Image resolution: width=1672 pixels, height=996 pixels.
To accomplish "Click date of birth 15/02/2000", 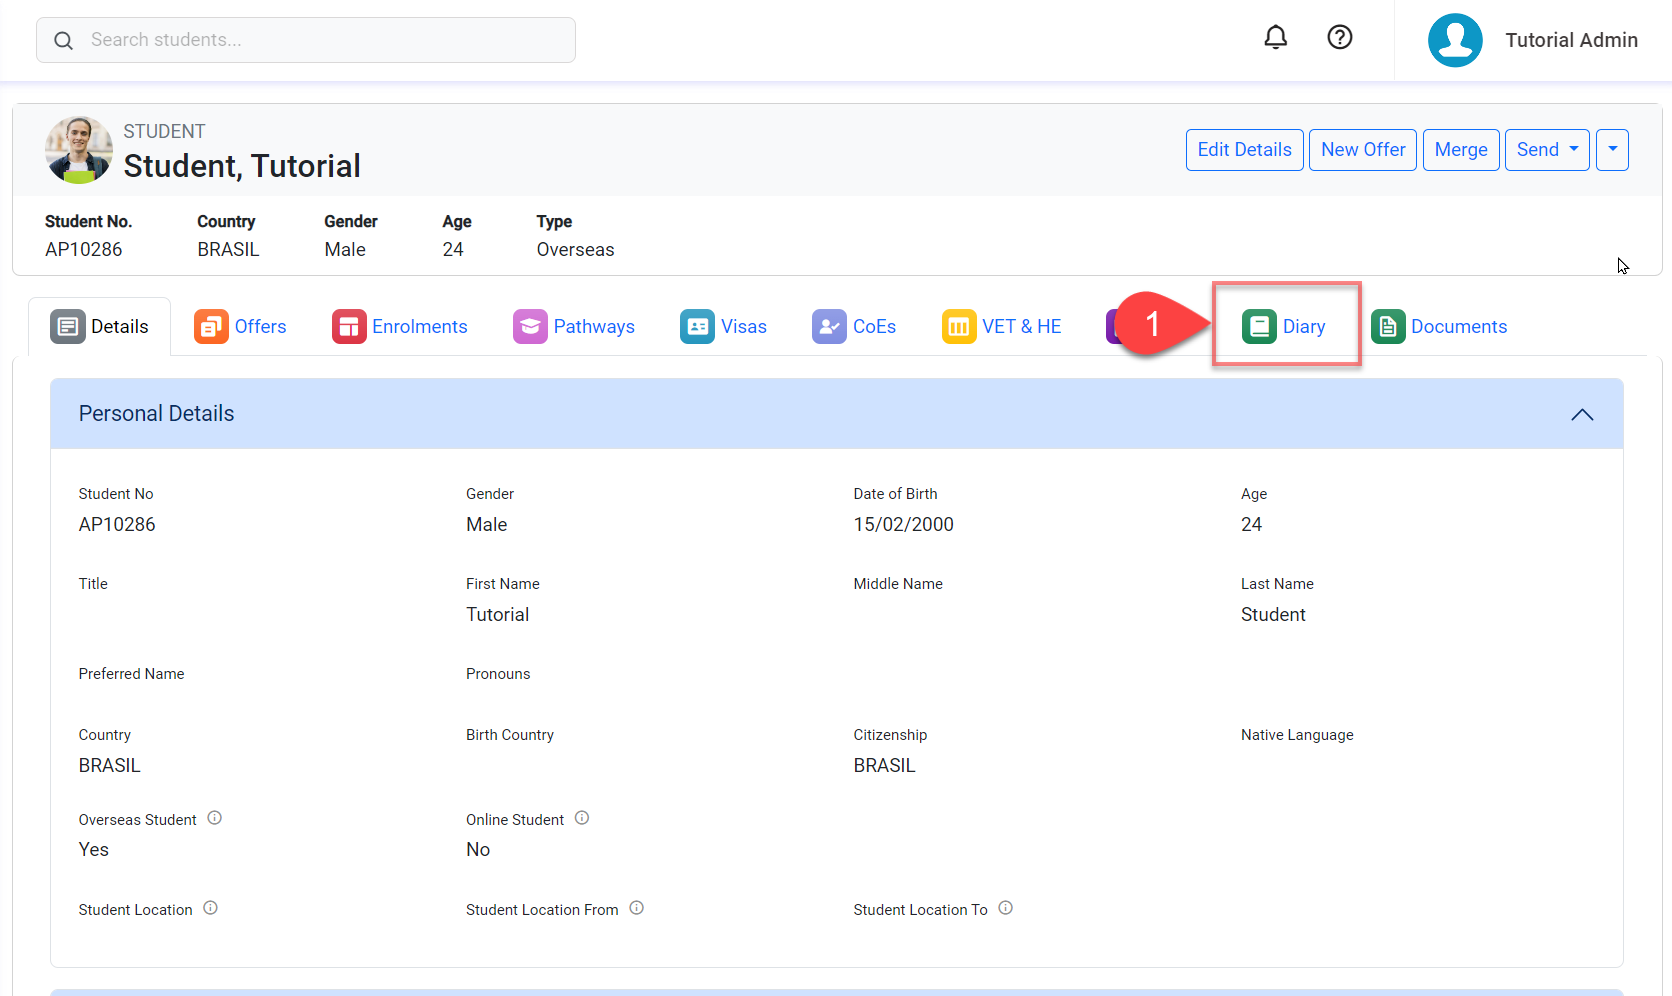I will [x=904, y=524].
